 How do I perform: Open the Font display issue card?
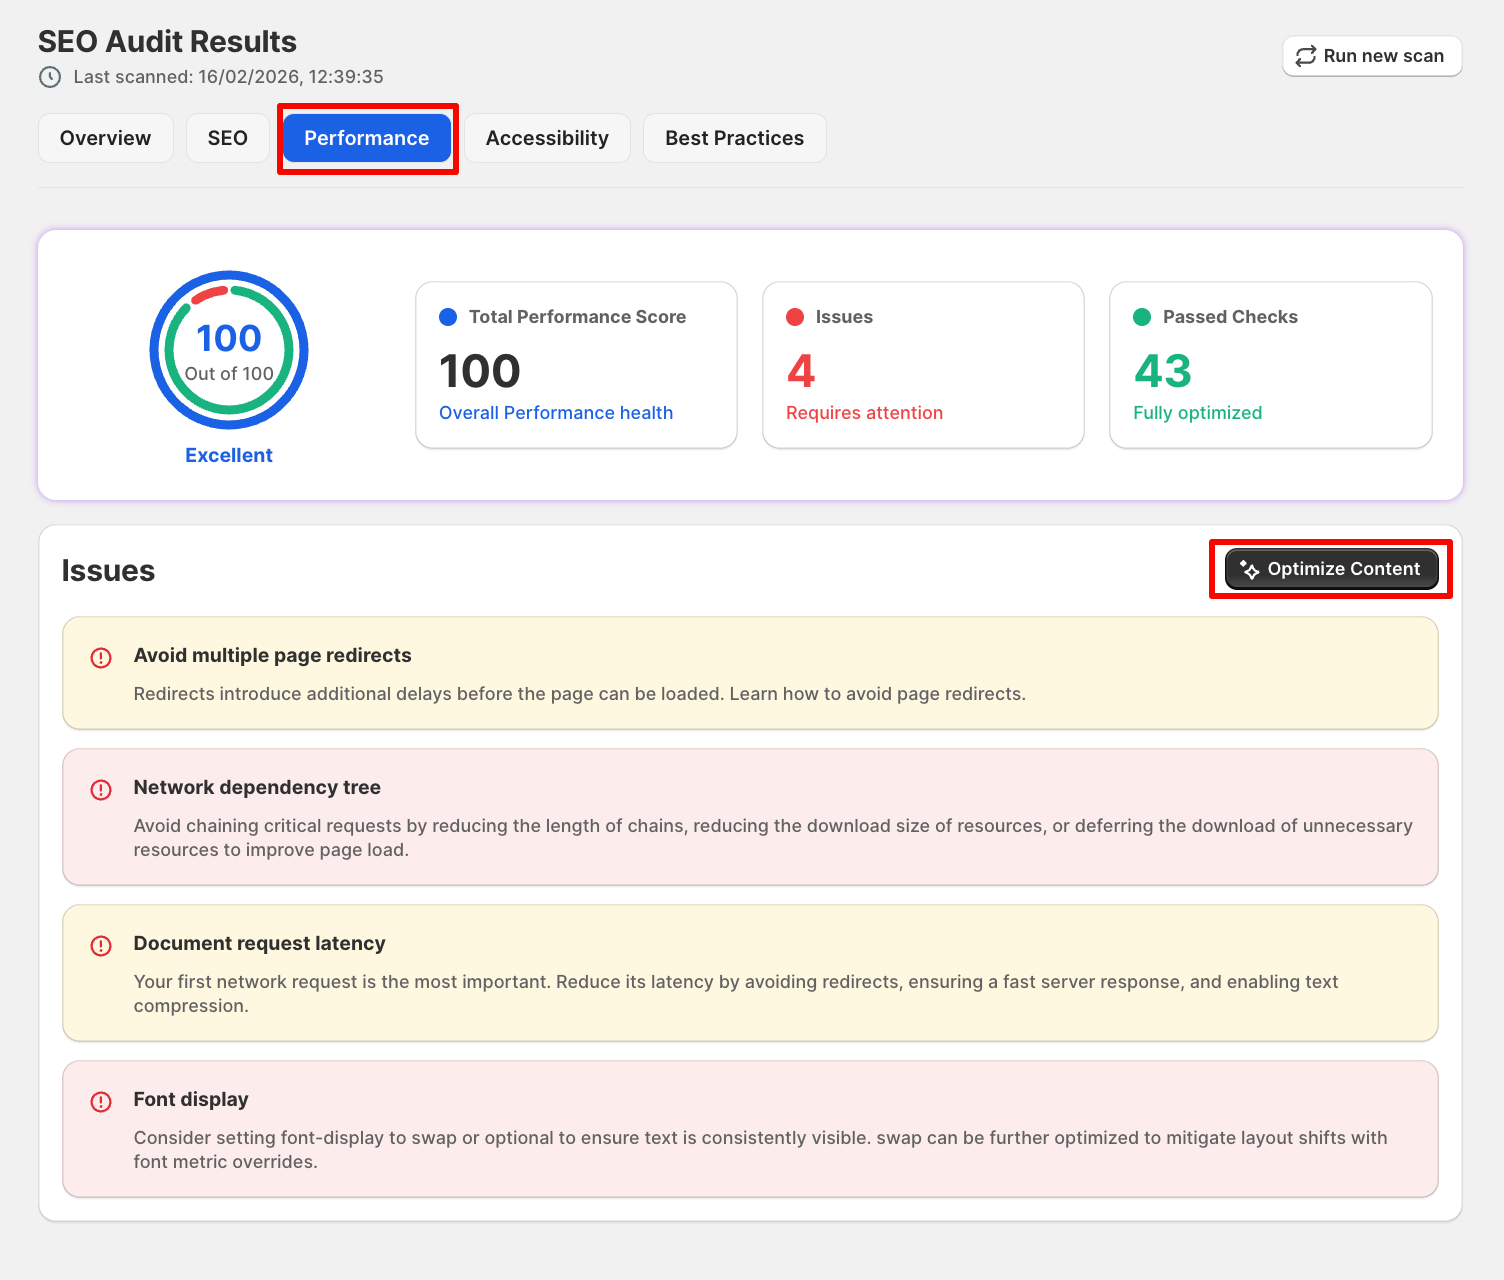point(750,1129)
